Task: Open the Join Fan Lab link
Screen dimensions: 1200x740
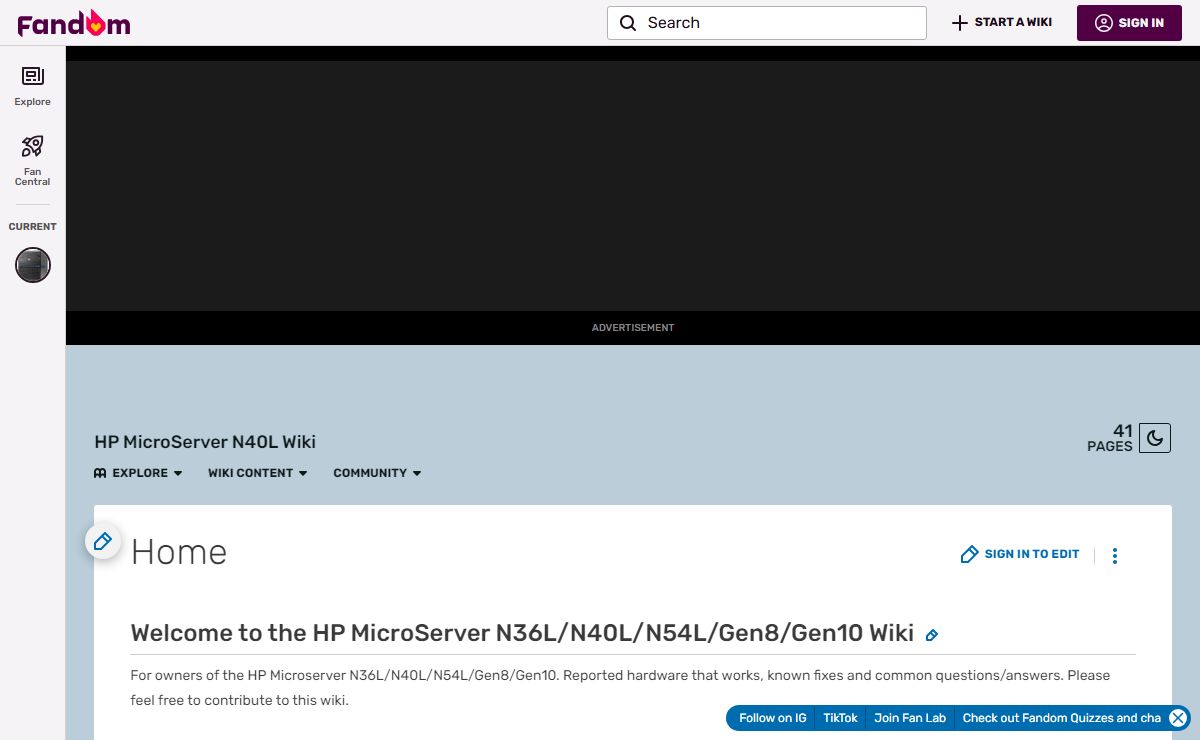Action: tap(909, 718)
